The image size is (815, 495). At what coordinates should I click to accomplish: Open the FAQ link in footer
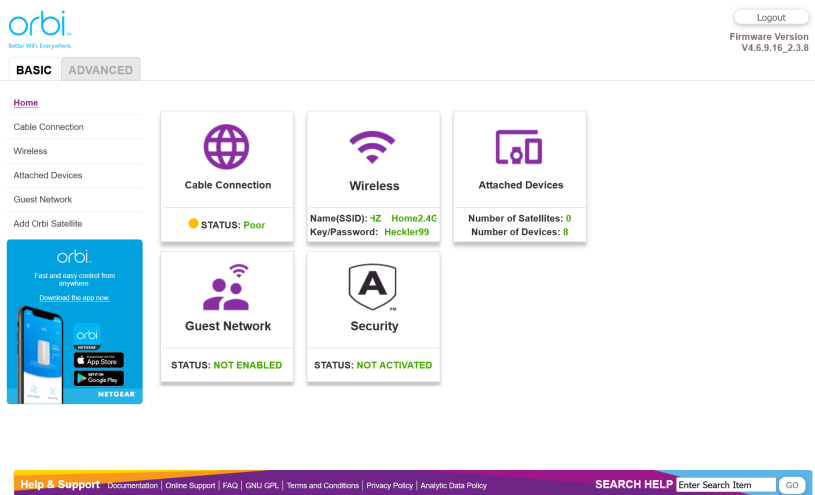230,485
